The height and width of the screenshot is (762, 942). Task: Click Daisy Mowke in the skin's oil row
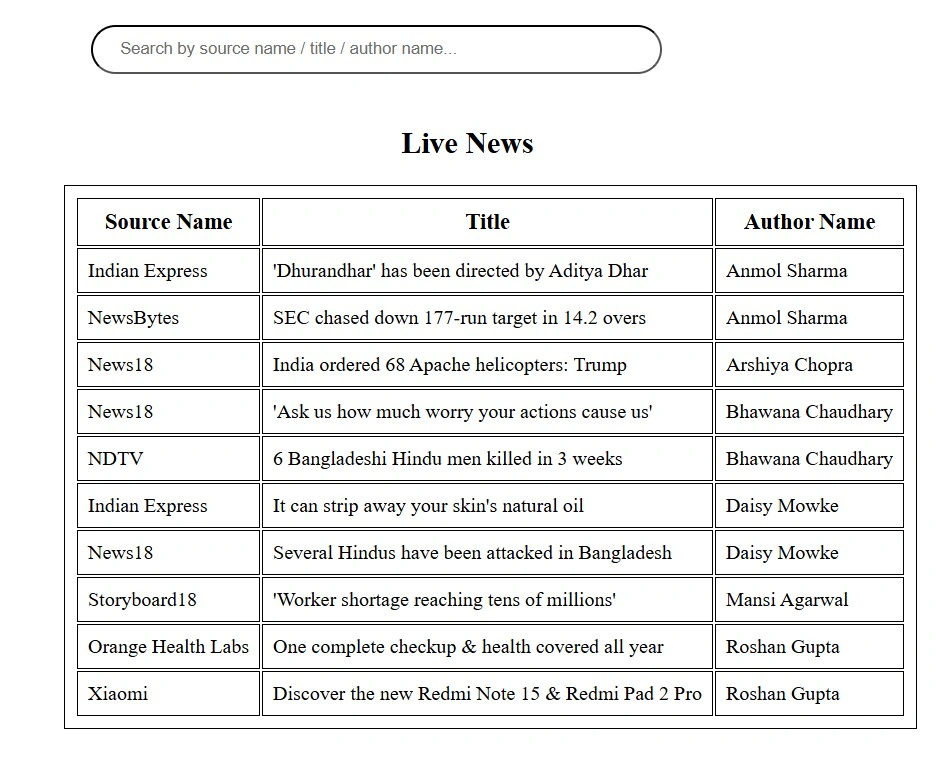tap(809, 506)
